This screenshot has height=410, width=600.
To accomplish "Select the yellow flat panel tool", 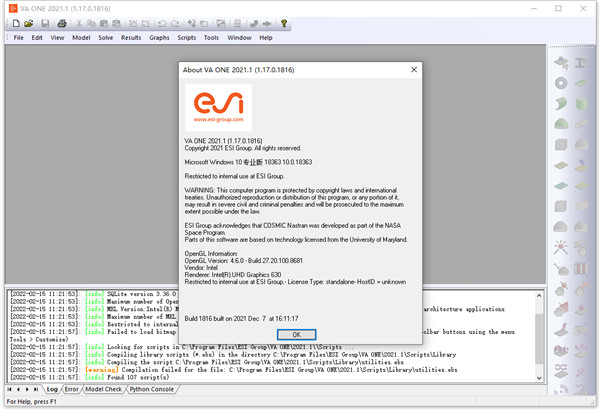I will (561, 165).
